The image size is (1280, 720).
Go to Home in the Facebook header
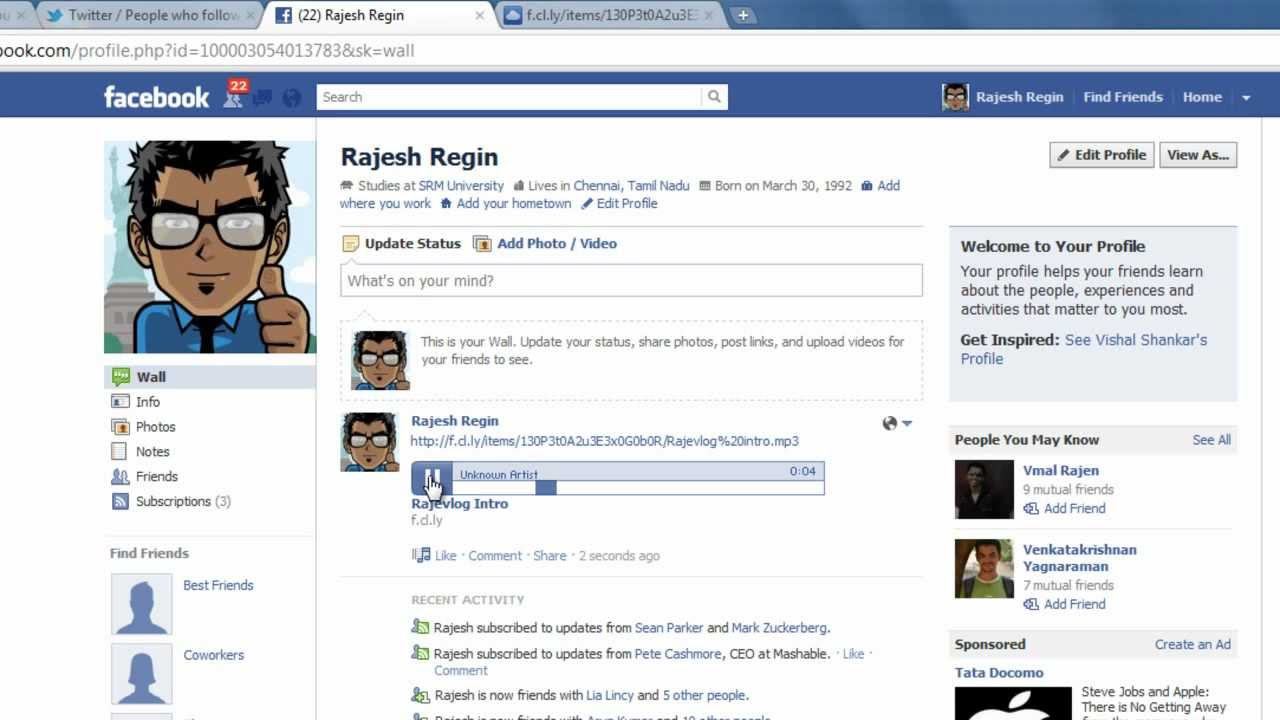tap(1202, 97)
